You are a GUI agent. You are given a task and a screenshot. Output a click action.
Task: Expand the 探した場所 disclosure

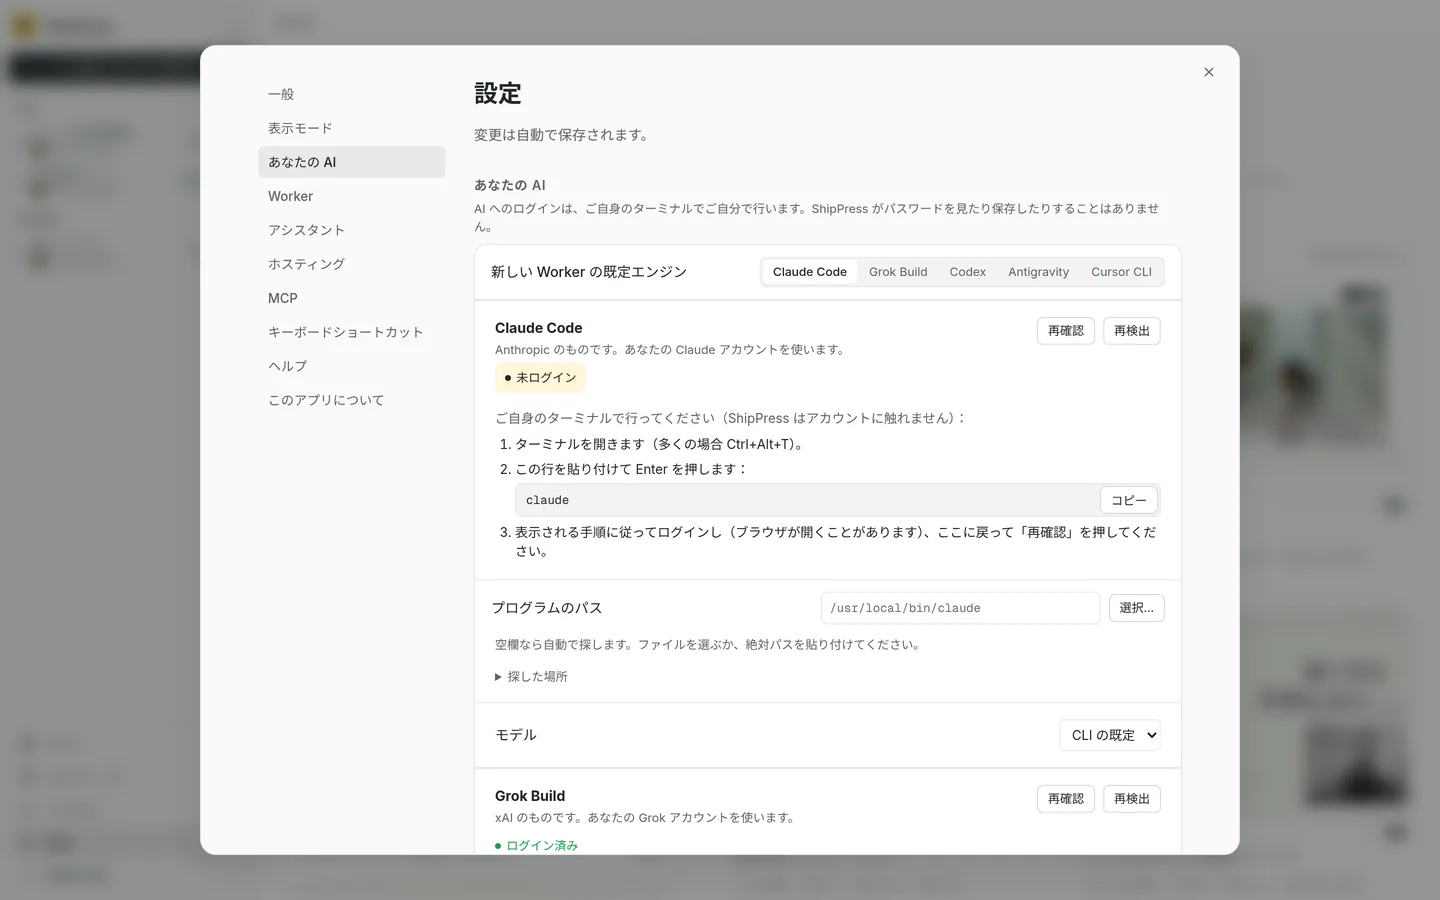(x=531, y=677)
